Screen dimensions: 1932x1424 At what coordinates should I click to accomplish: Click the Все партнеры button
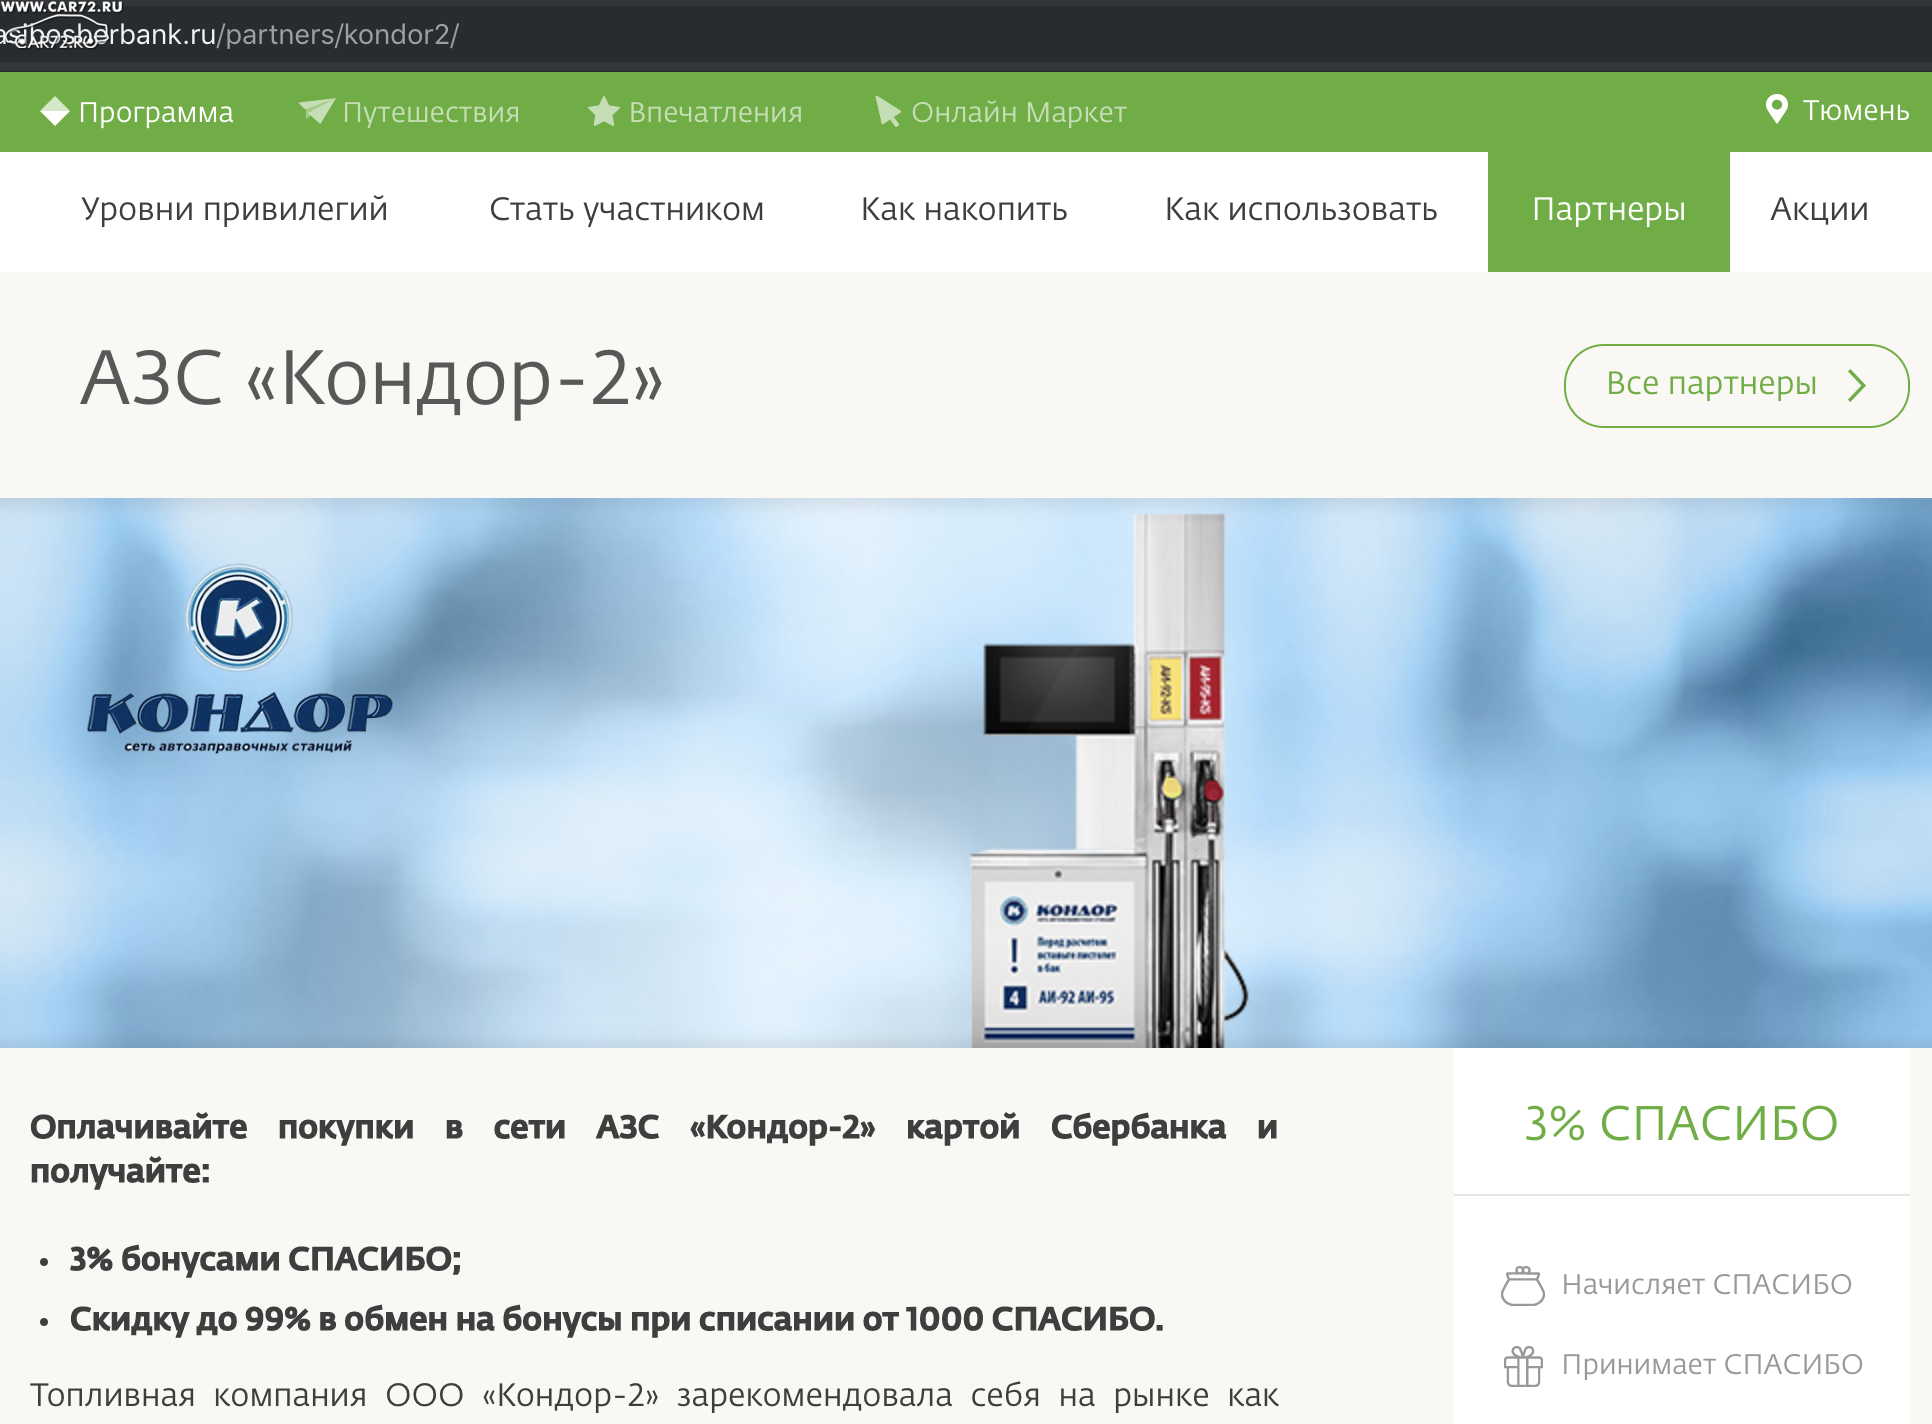tap(1736, 386)
